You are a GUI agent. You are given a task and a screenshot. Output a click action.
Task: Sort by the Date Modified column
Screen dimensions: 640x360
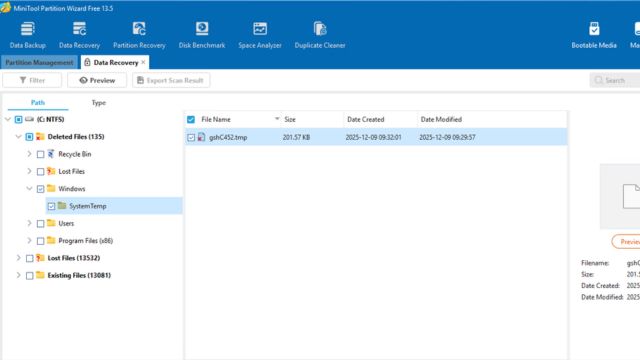tap(492, 119)
